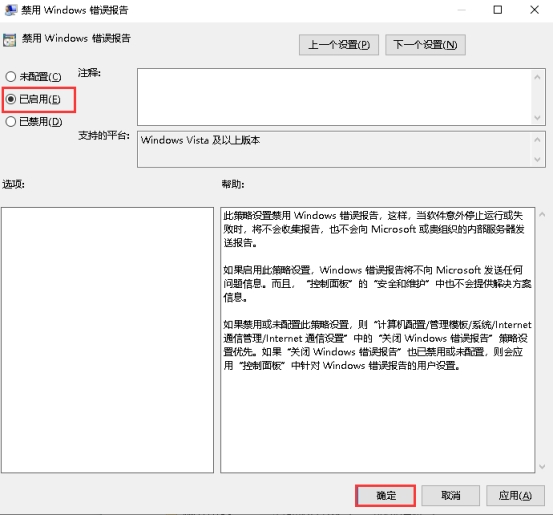Click the comment box's scroll up arrow

point(537,77)
